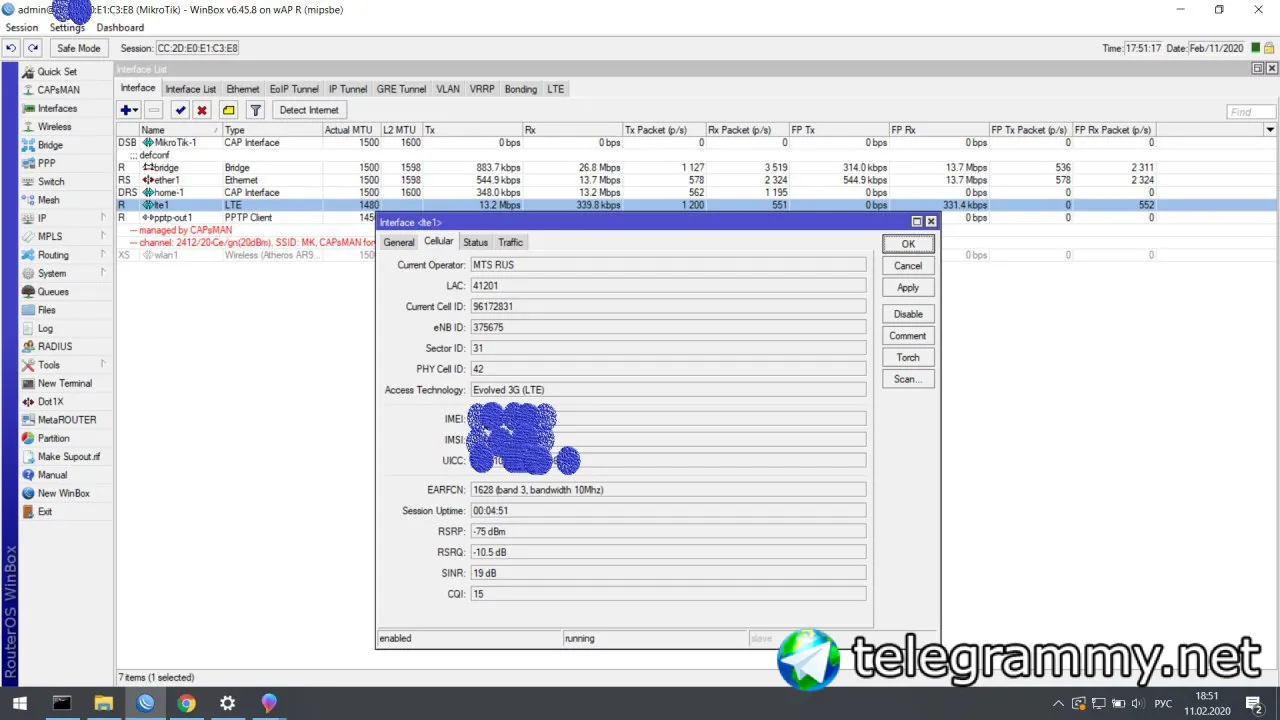
Task: Open the Manual
Action: [52, 475]
